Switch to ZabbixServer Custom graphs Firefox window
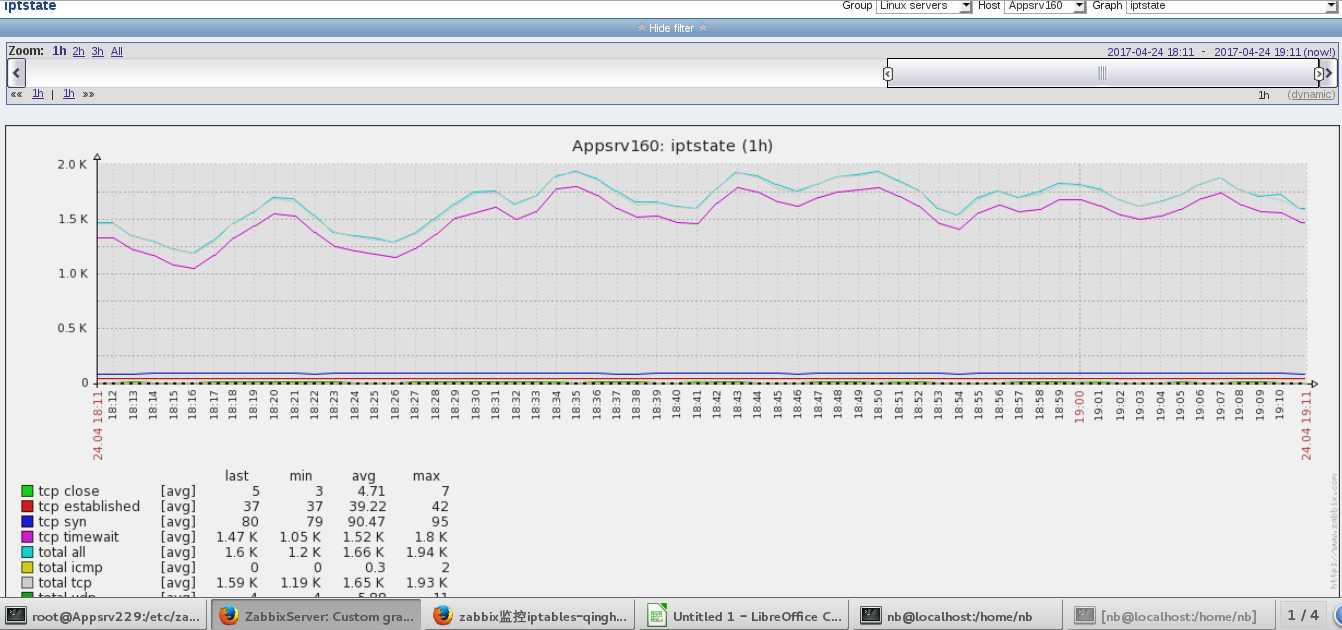Screen dimensions: 1342x630 pyautogui.click(x=317, y=616)
